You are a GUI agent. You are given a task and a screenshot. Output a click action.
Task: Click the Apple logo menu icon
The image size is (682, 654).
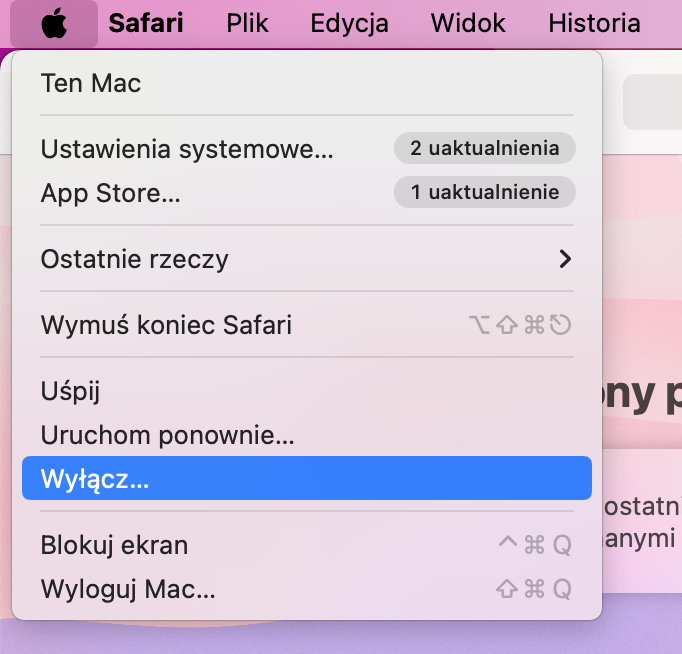click(x=54, y=23)
